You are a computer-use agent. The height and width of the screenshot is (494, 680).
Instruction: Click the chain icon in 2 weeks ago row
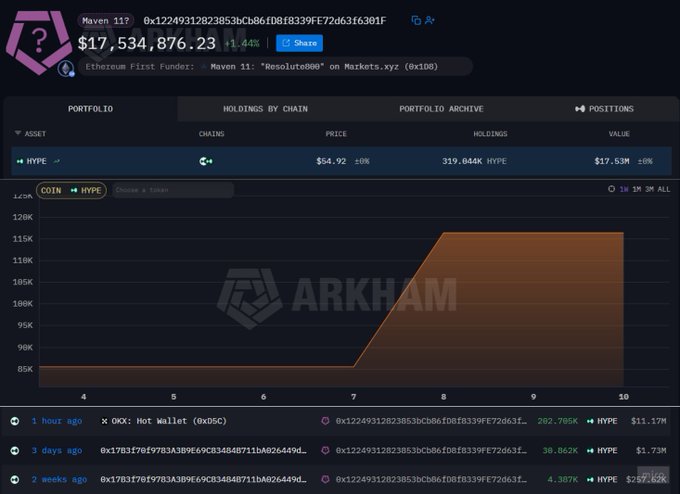(x=15, y=480)
